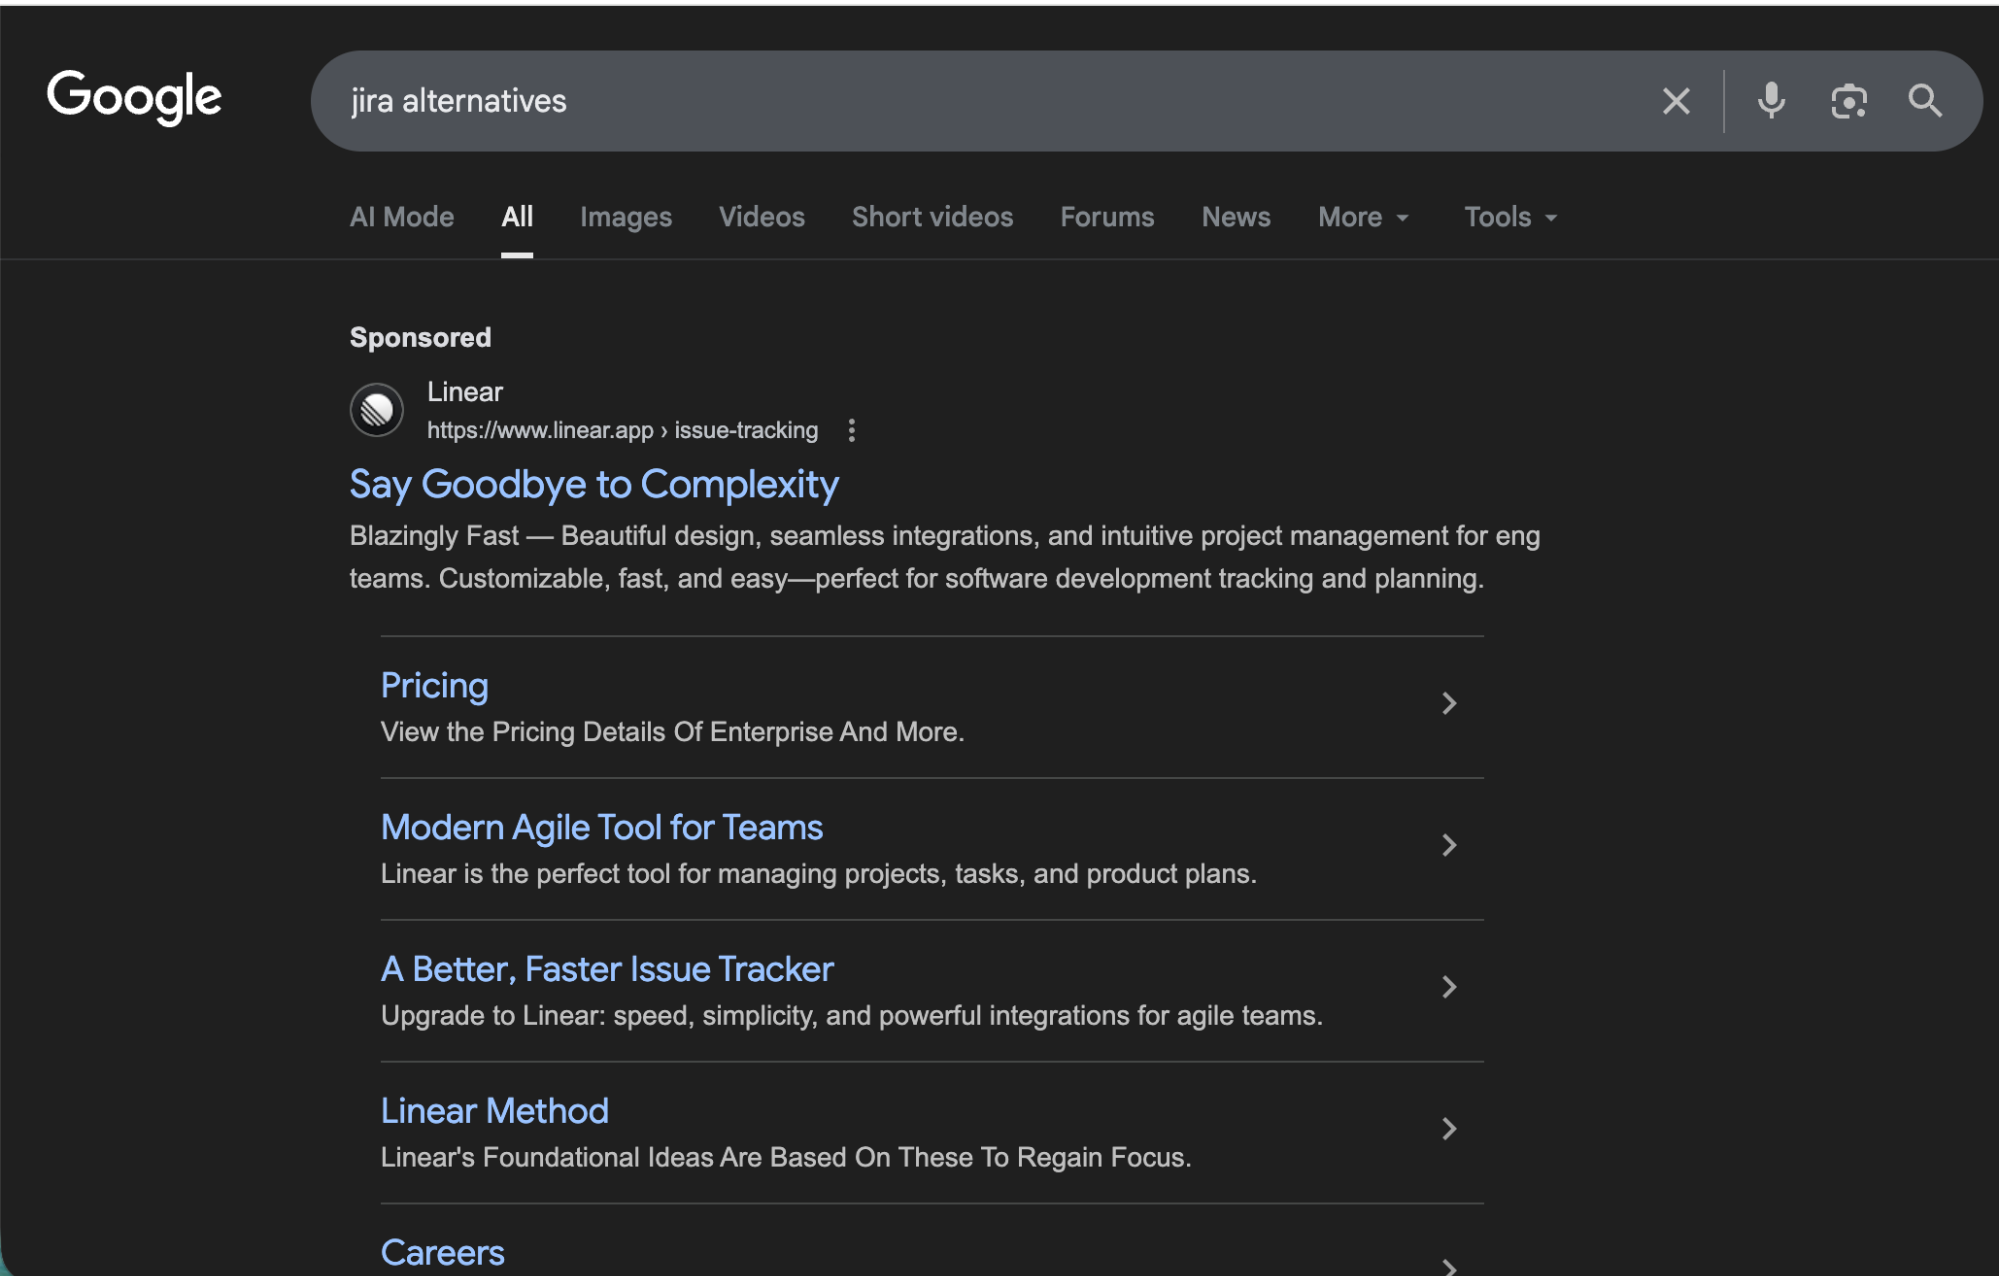Click chevron next to Modern Agile Tool
This screenshot has width=1999, height=1277.
pyautogui.click(x=1448, y=846)
